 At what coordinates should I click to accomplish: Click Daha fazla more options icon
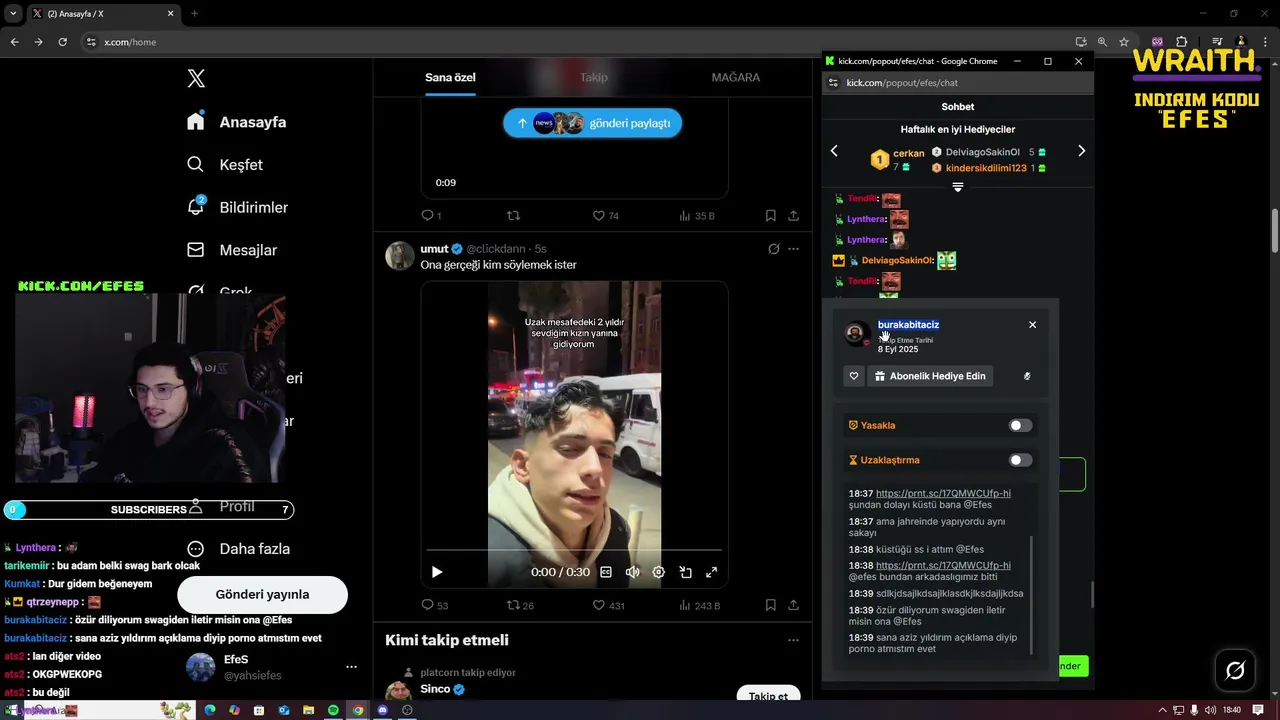coord(196,548)
